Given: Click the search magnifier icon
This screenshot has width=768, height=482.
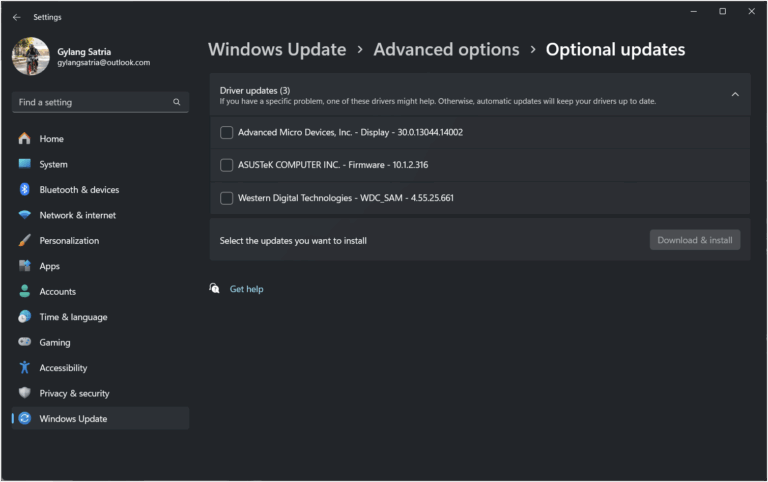Looking at the screenshot, I should tap(176, 102).
